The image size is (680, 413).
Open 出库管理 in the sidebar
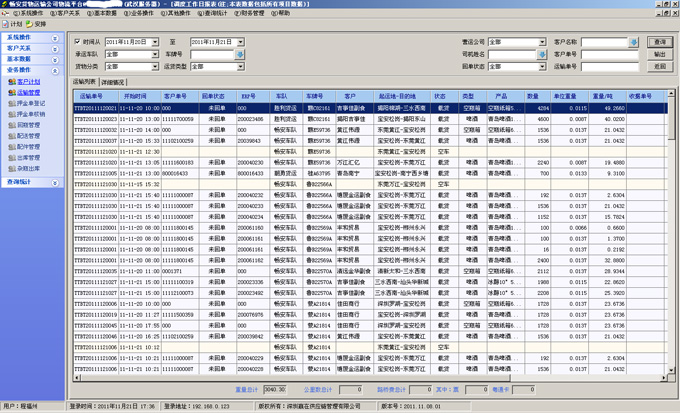tap(29, 157)
